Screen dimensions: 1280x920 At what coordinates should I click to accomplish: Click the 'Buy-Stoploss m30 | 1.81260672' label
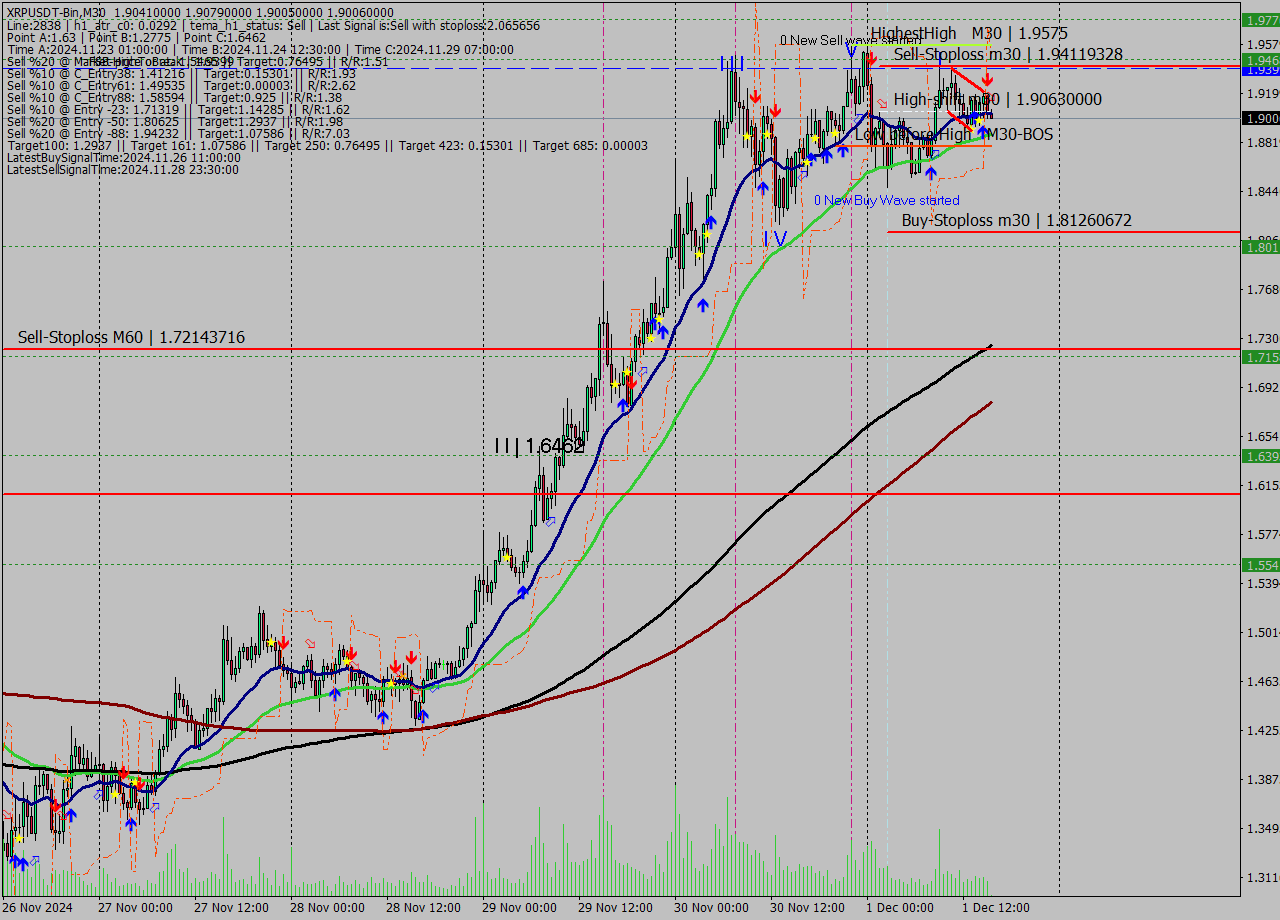(x=1017, y=220)
